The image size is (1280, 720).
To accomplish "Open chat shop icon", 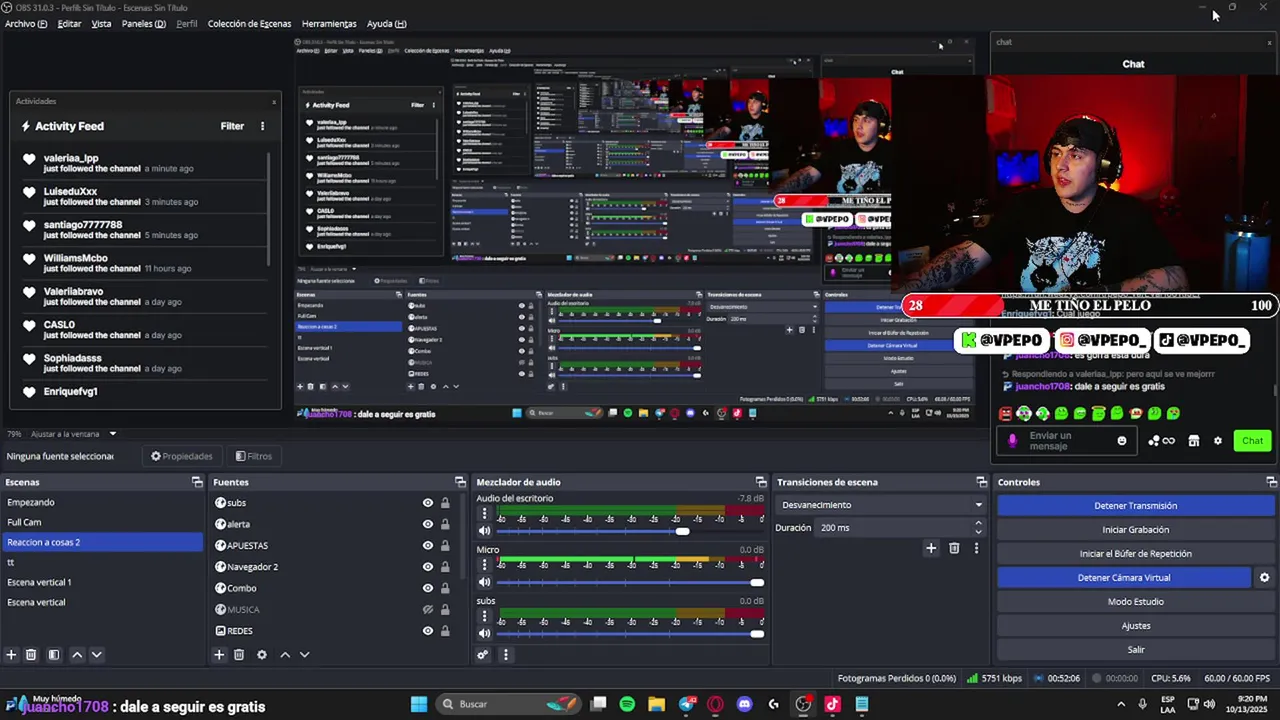I will point(1193,441).
